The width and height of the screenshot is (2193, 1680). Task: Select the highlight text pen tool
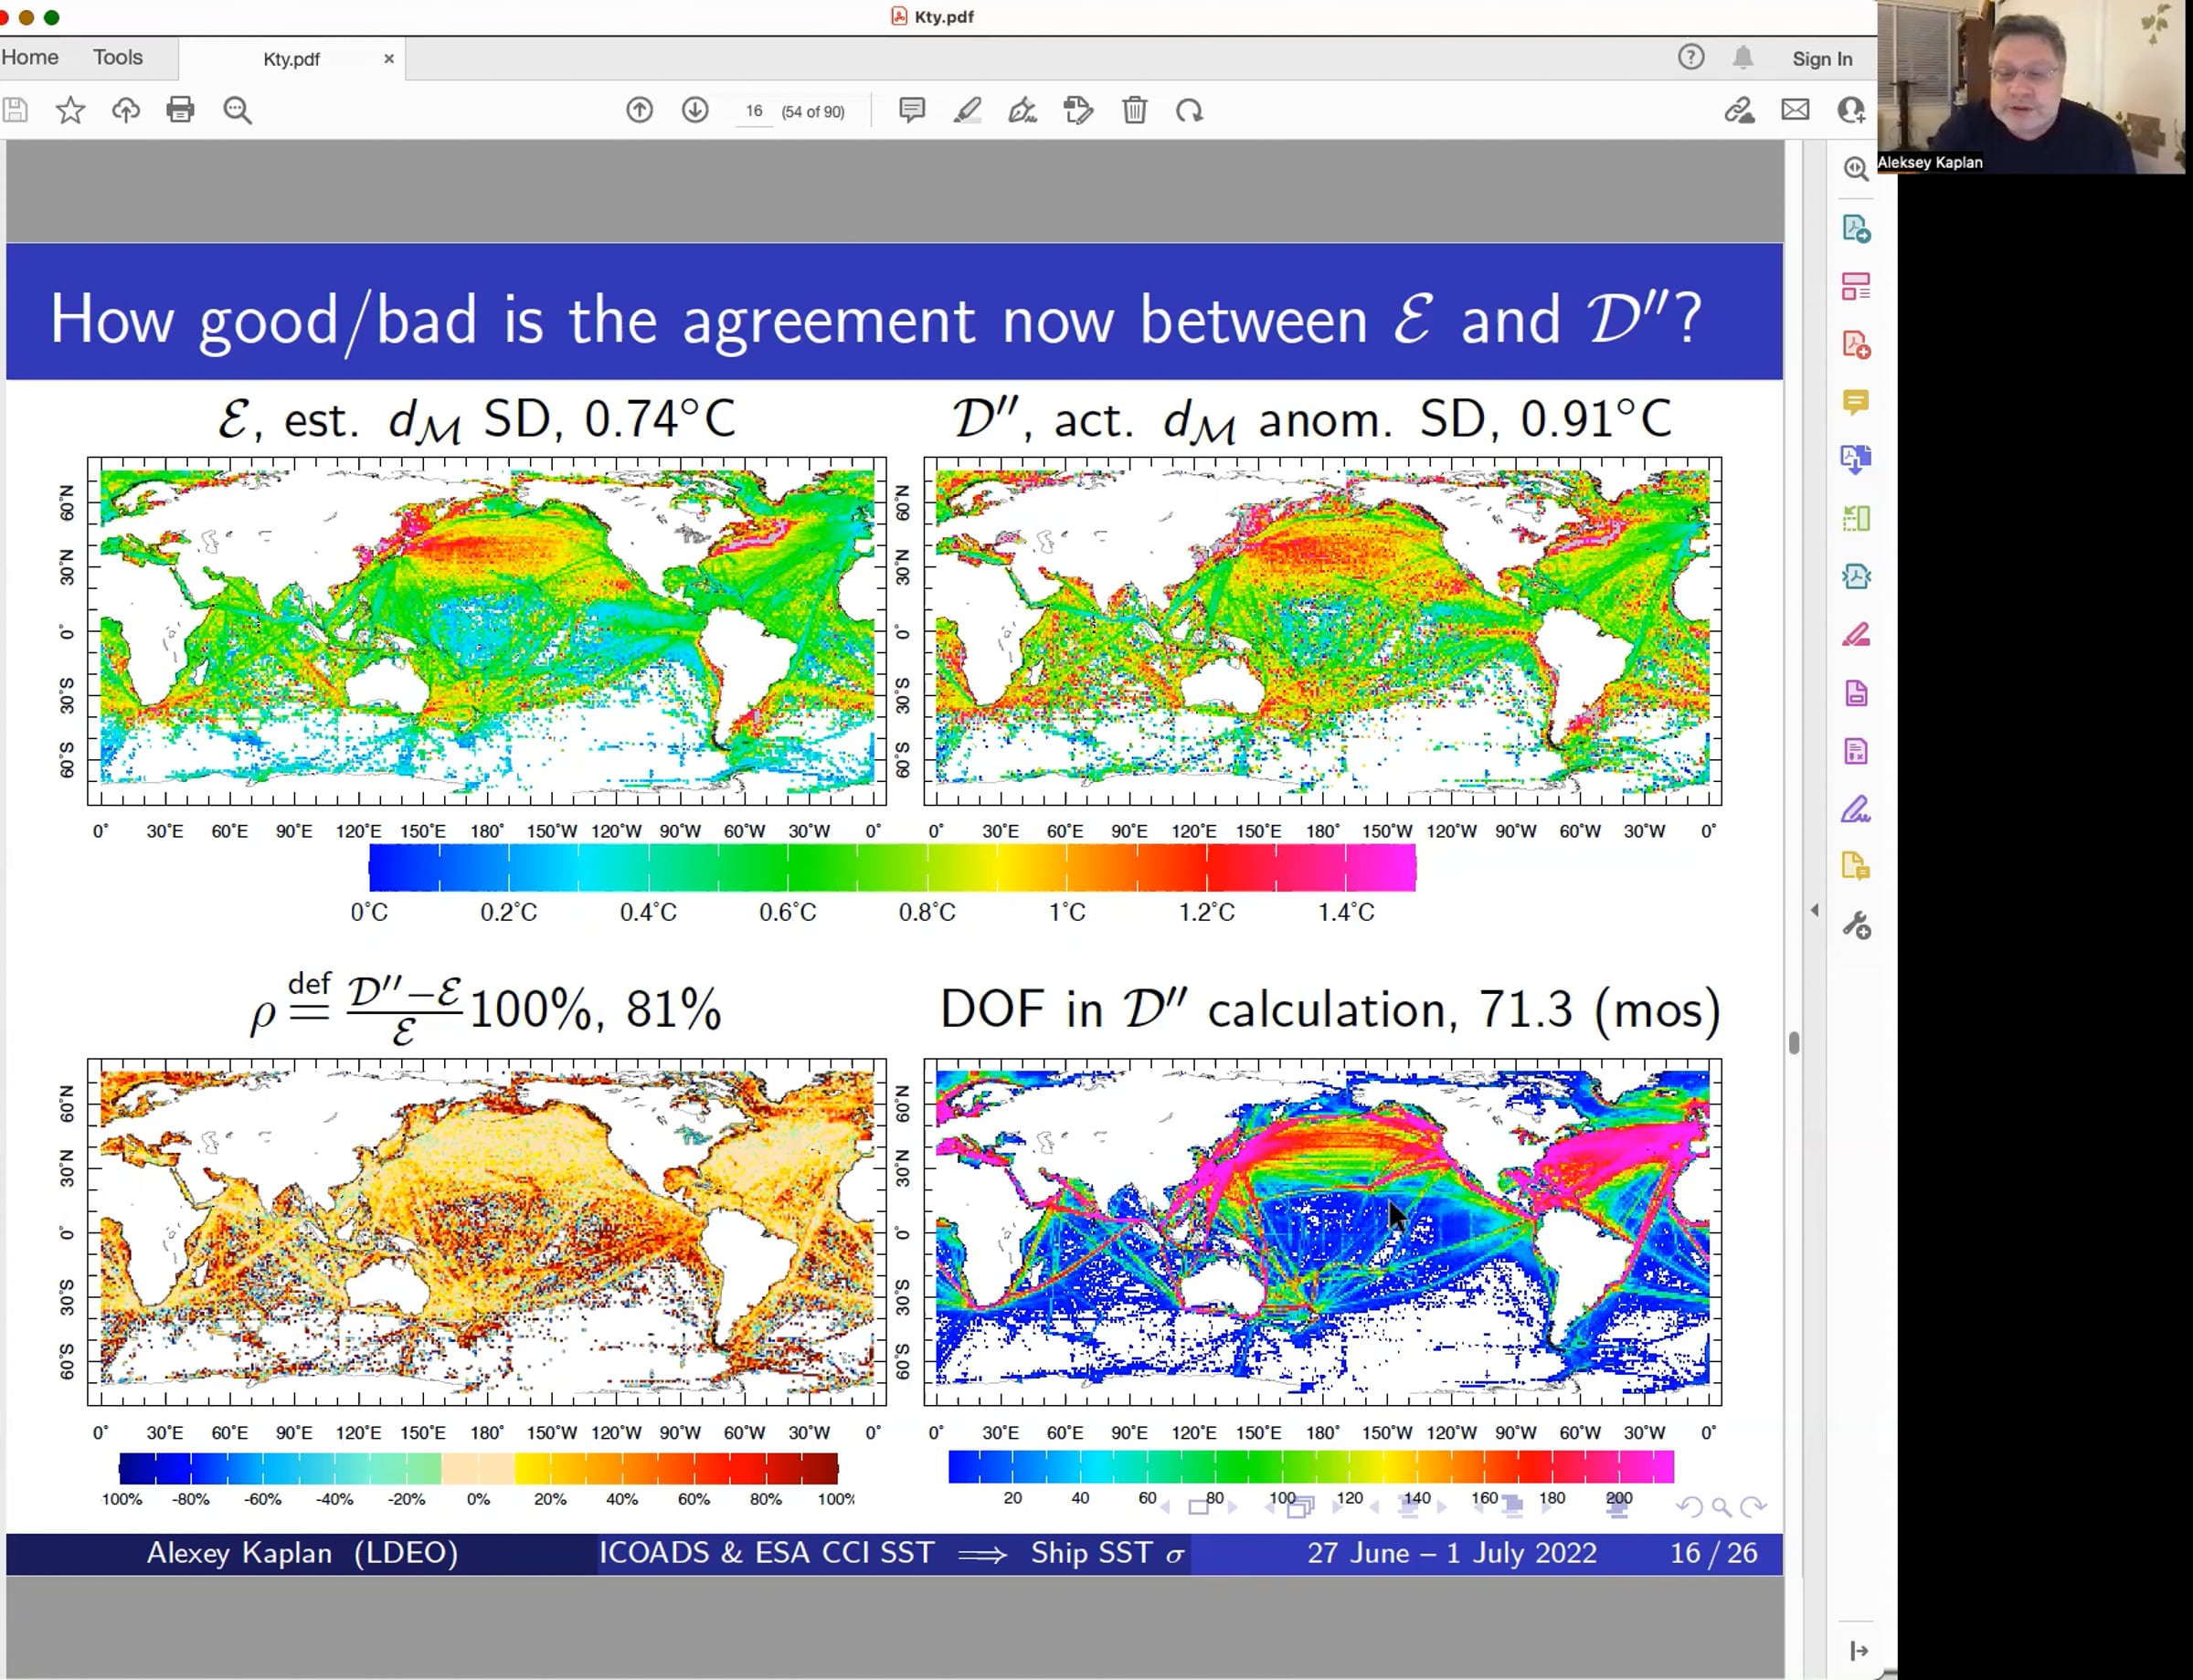tap(967, 110)
